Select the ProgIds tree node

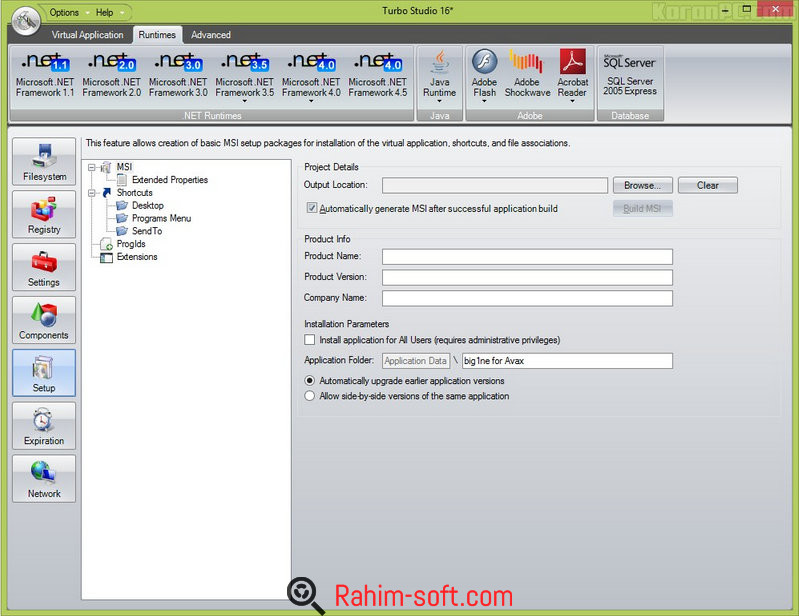[131, 244]
